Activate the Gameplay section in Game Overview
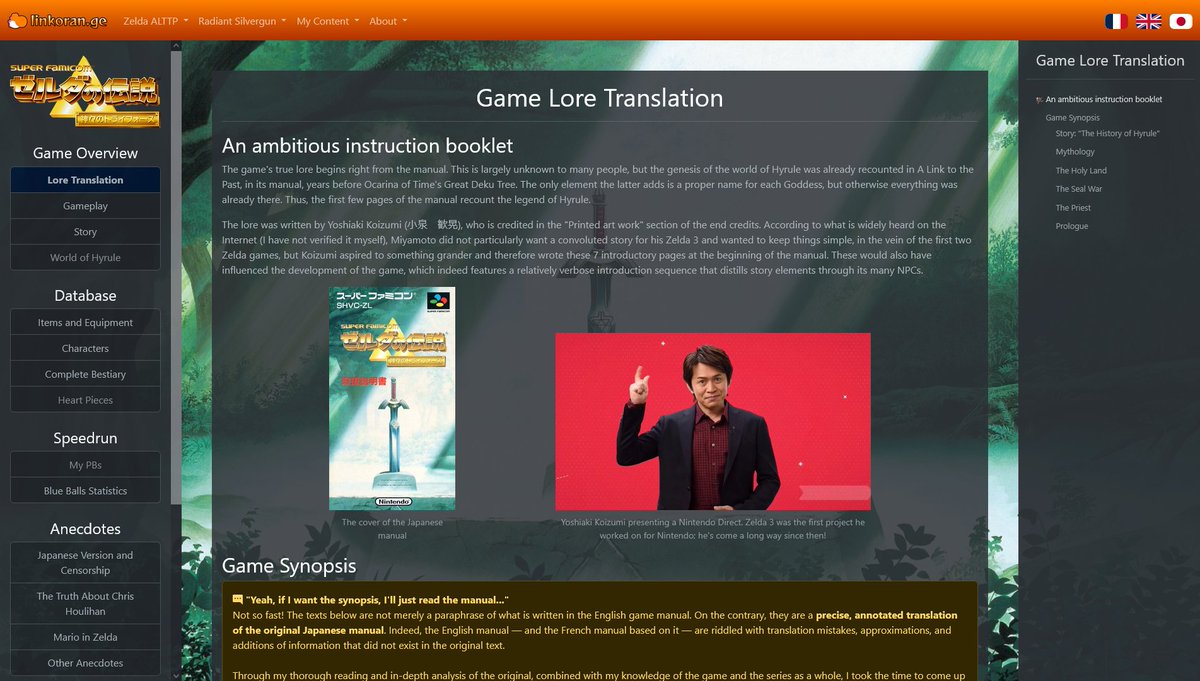The image size is (1200, 681). [85, 205]
